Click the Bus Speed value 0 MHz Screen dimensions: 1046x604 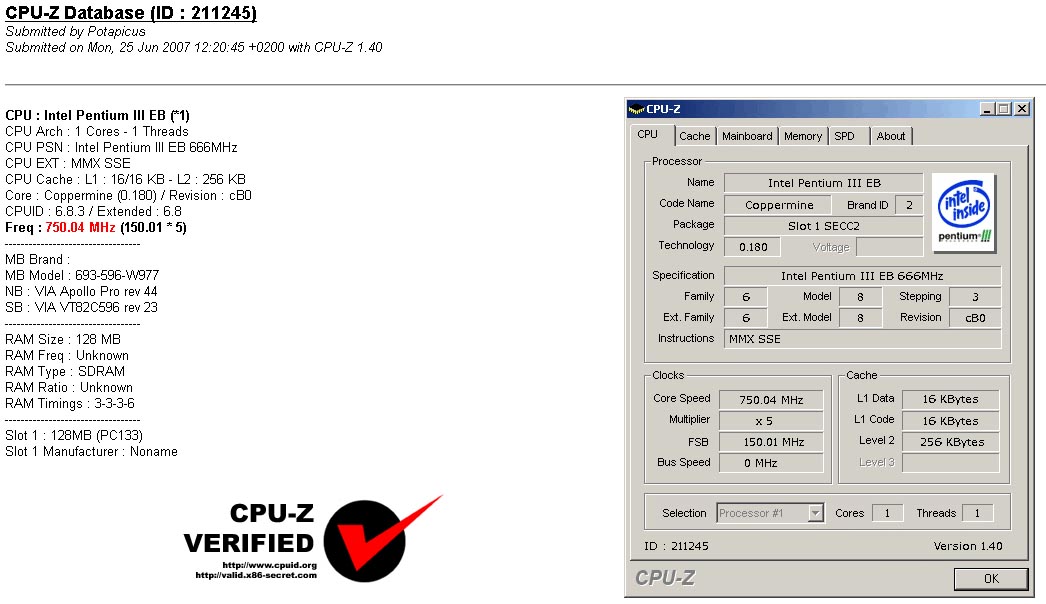click(x=771, y=463)
